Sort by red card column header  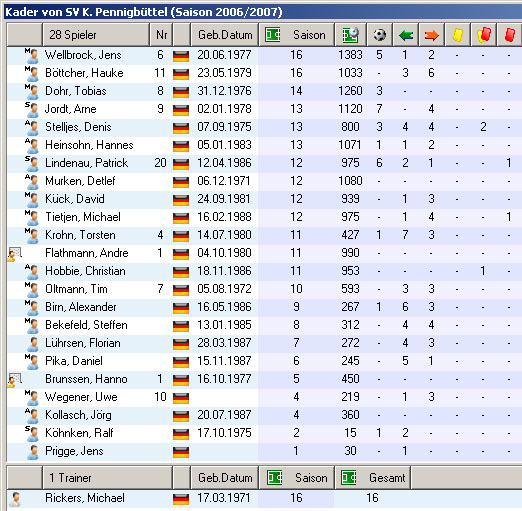coord(510,35)
